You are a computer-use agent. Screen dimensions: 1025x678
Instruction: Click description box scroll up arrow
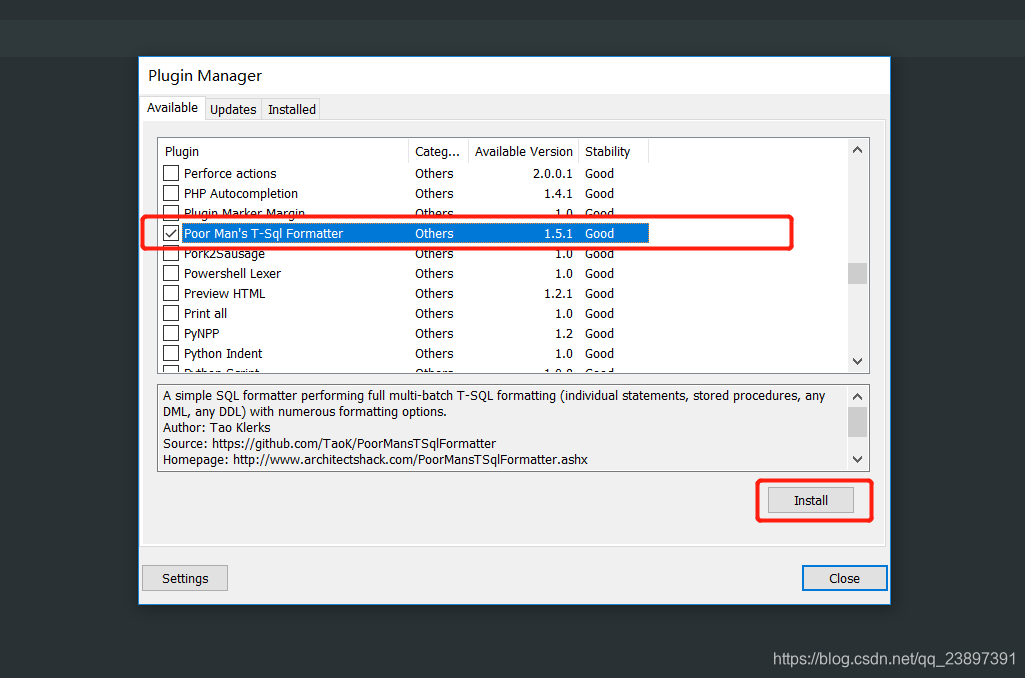tap(858, 396)
